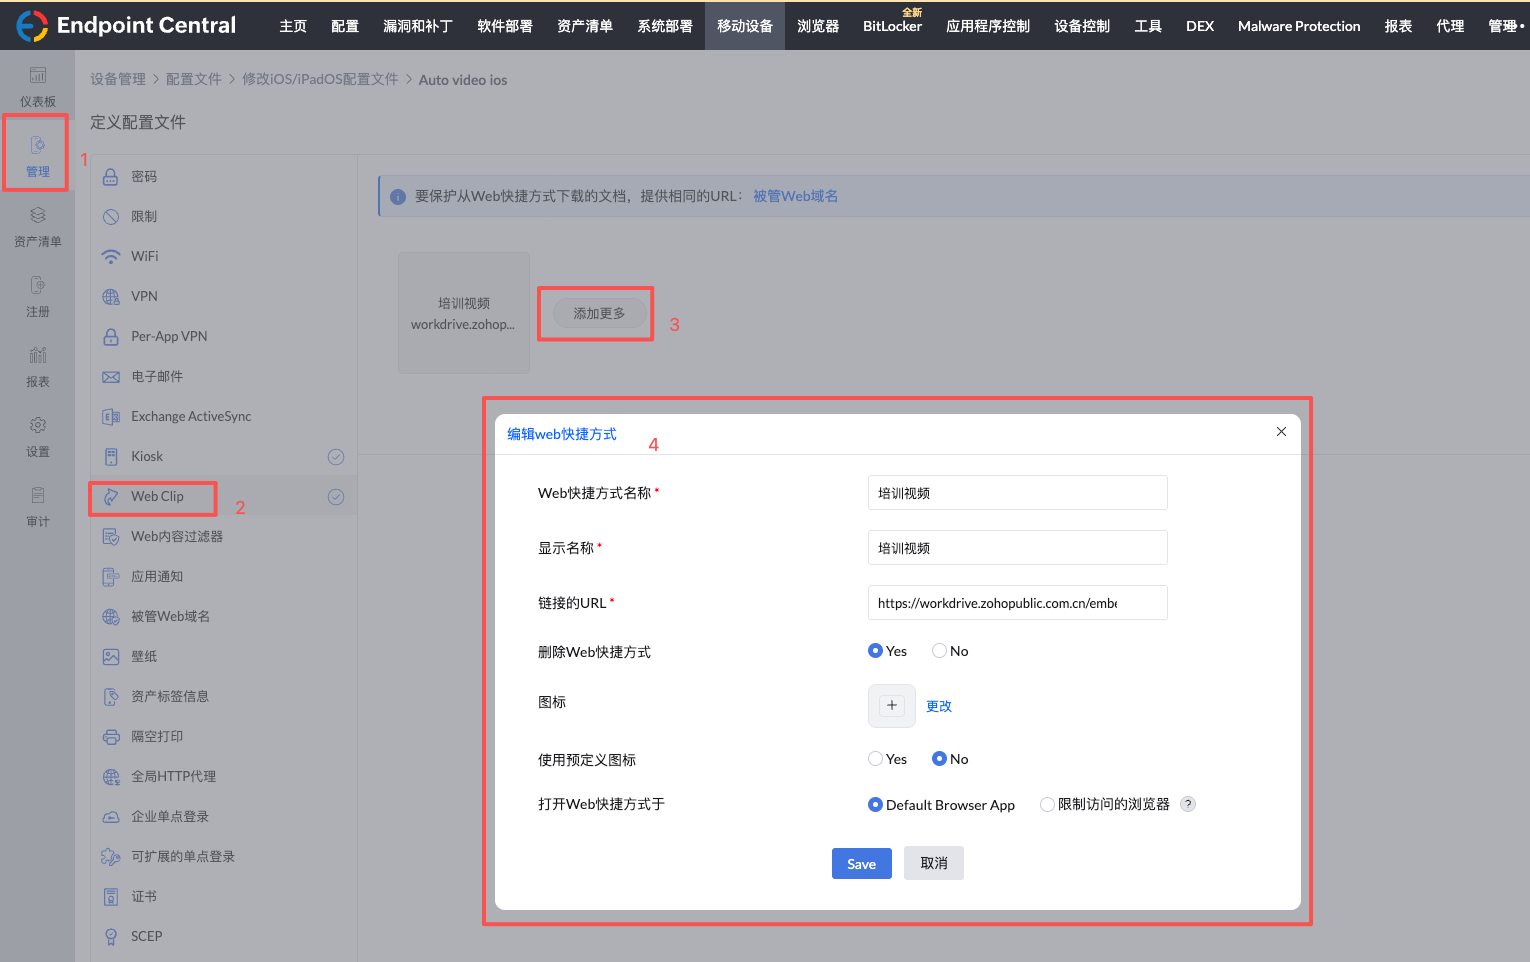1530x962 pixels.
Task: Select the 培训视频 web clip thumbnail
Action: pyautogui.click(x=464, y=313)
